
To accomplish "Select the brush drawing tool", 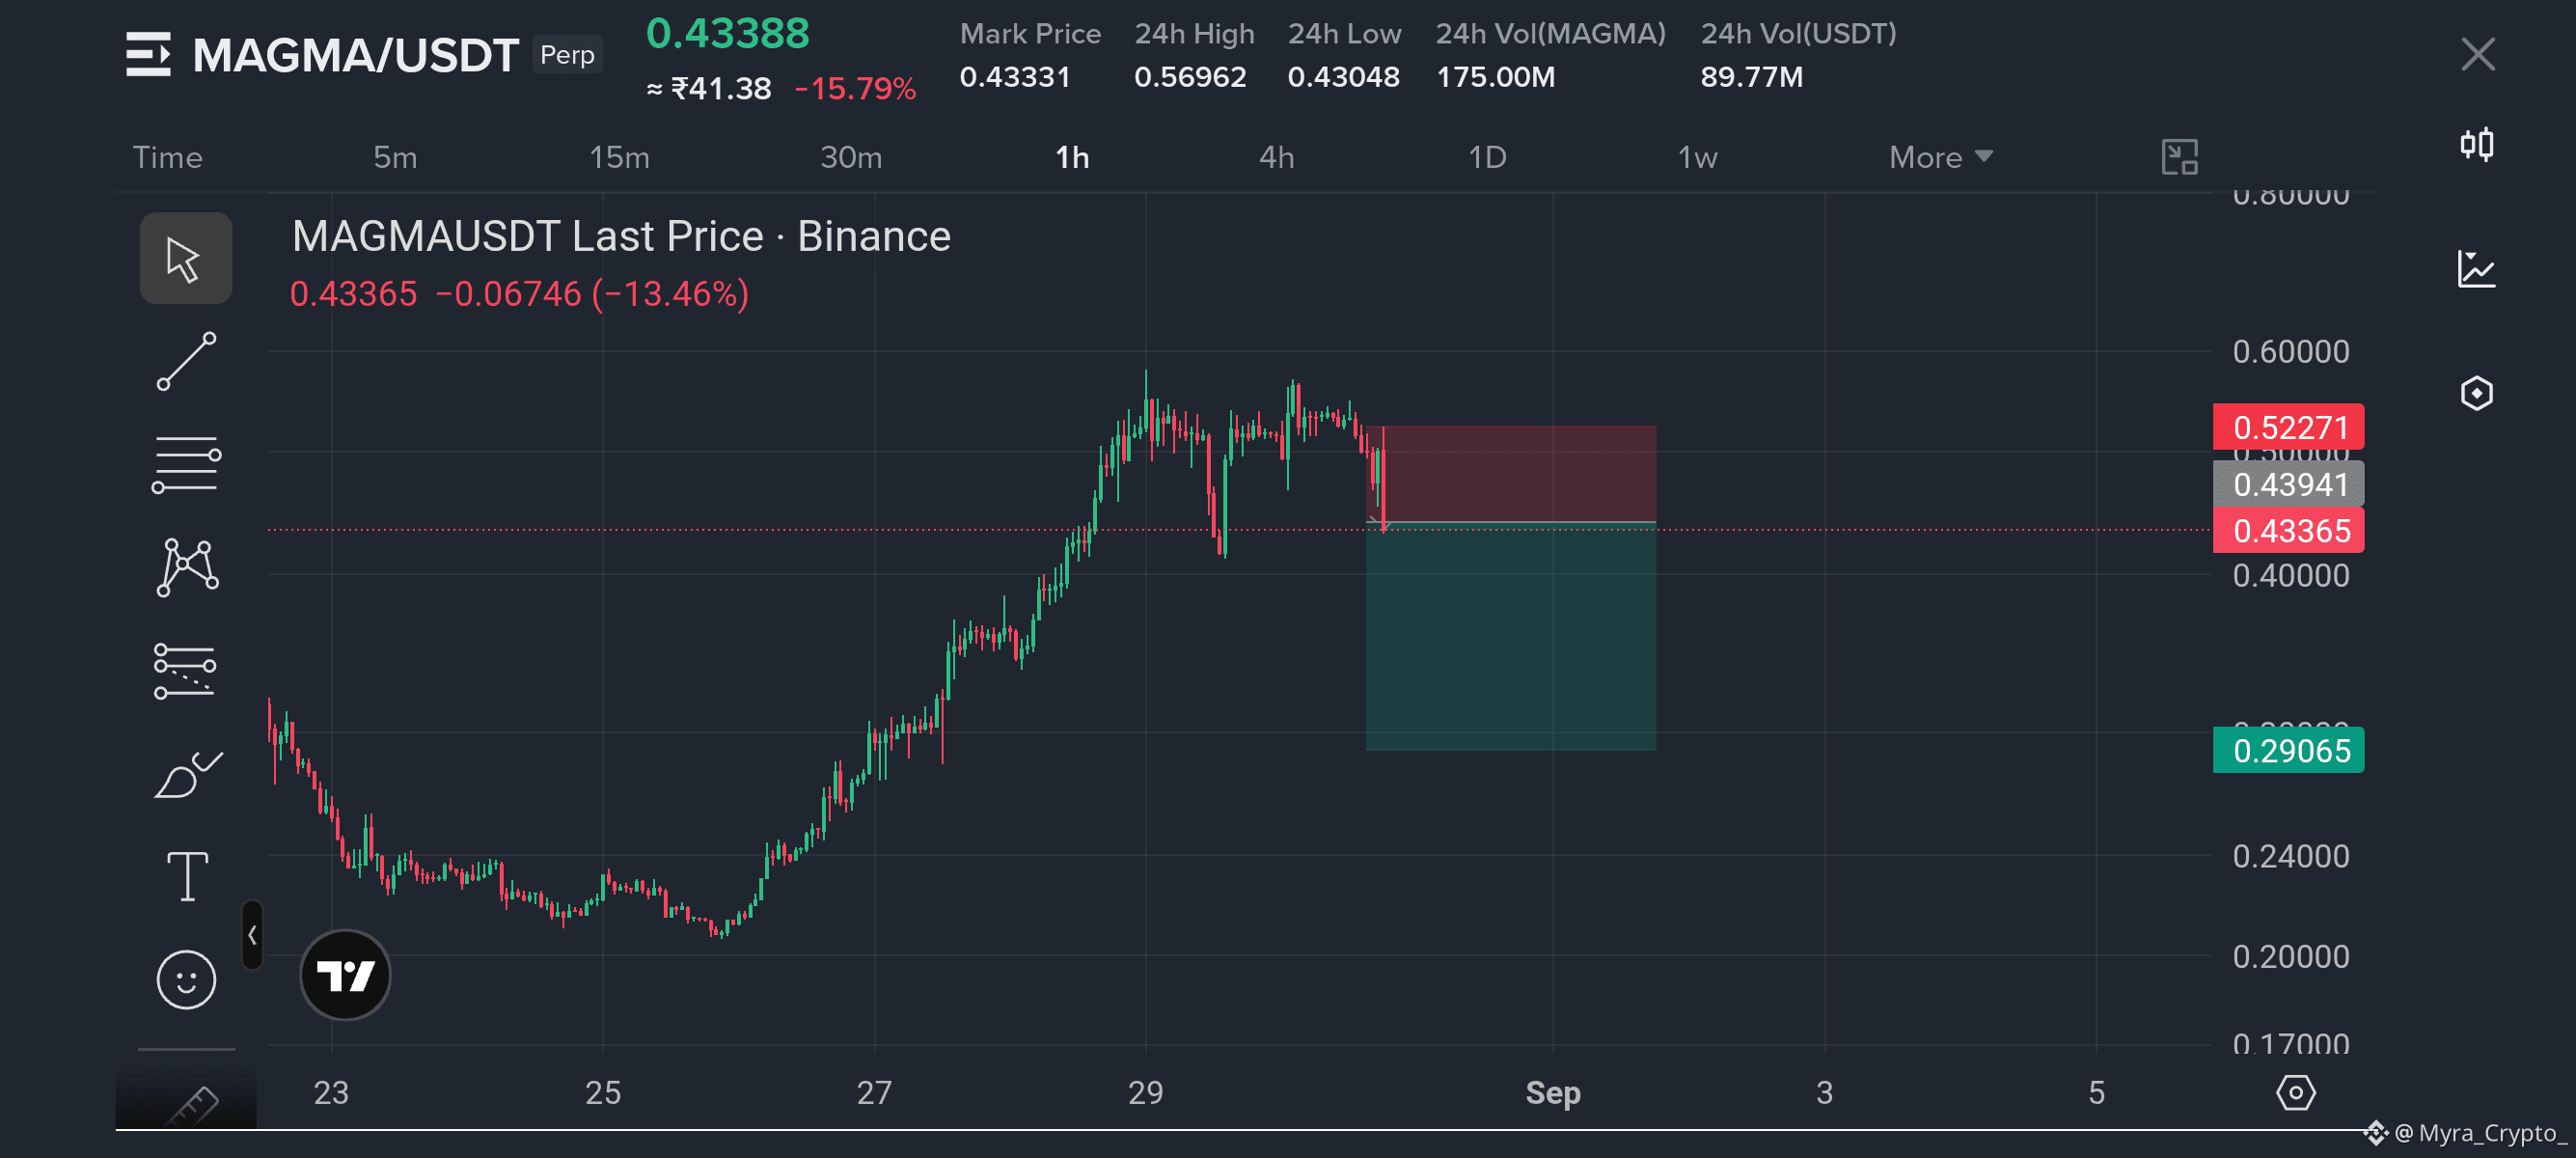I will (186, 774).
